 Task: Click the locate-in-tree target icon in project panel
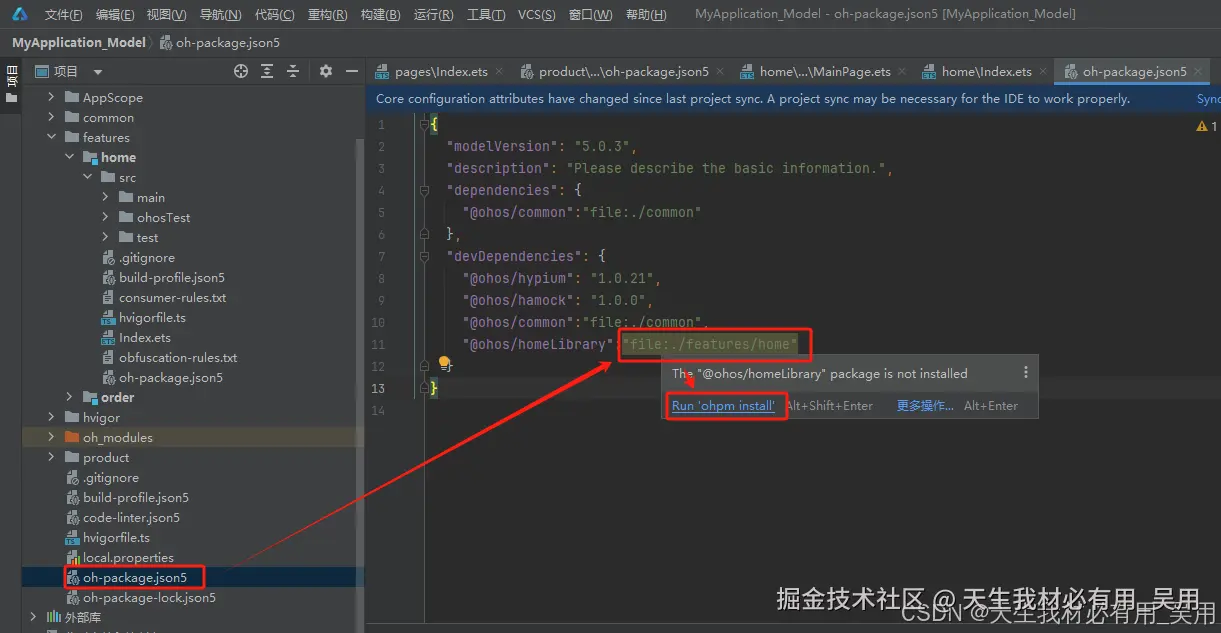[241, 71]
